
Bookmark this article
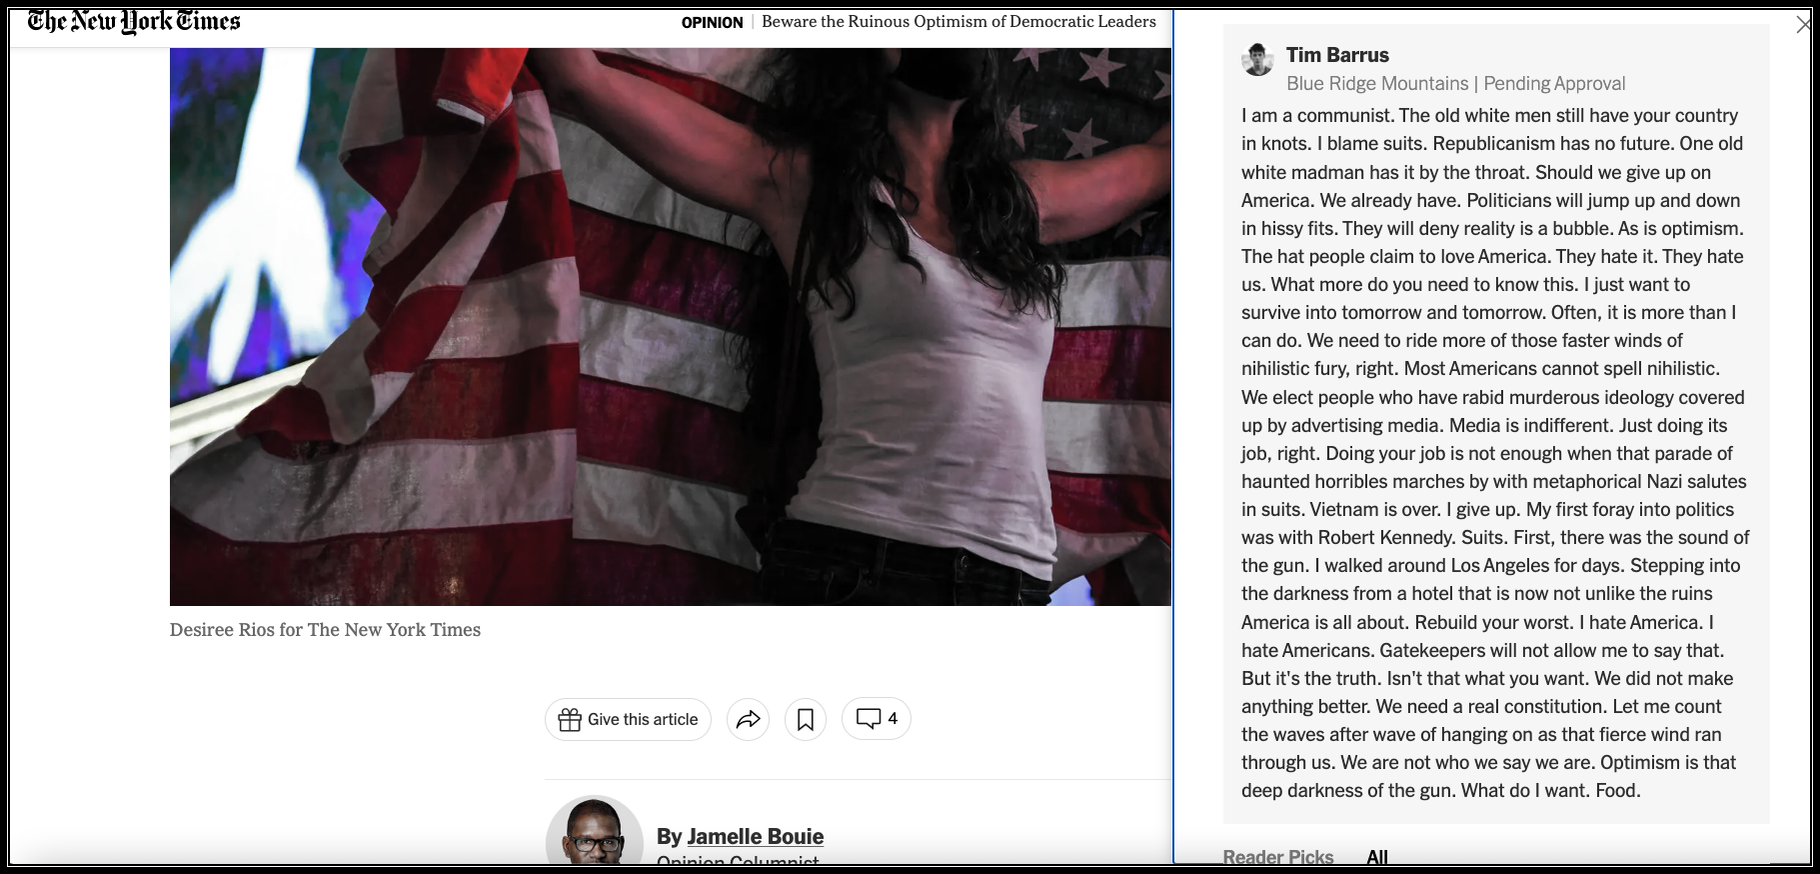[x=805, y=719]
